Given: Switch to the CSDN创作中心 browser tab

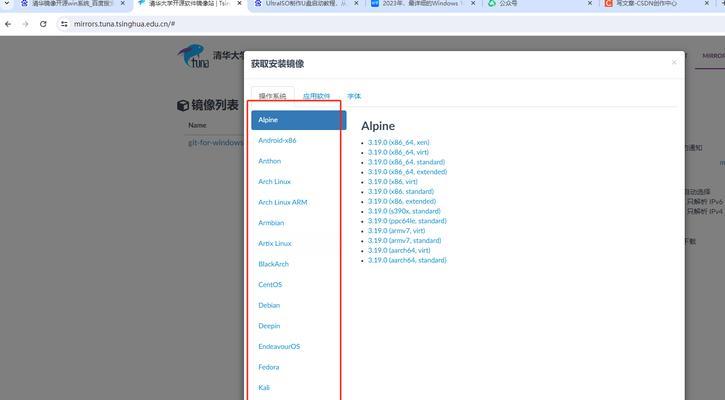Looking at the screenshot, I should [656, 3].
